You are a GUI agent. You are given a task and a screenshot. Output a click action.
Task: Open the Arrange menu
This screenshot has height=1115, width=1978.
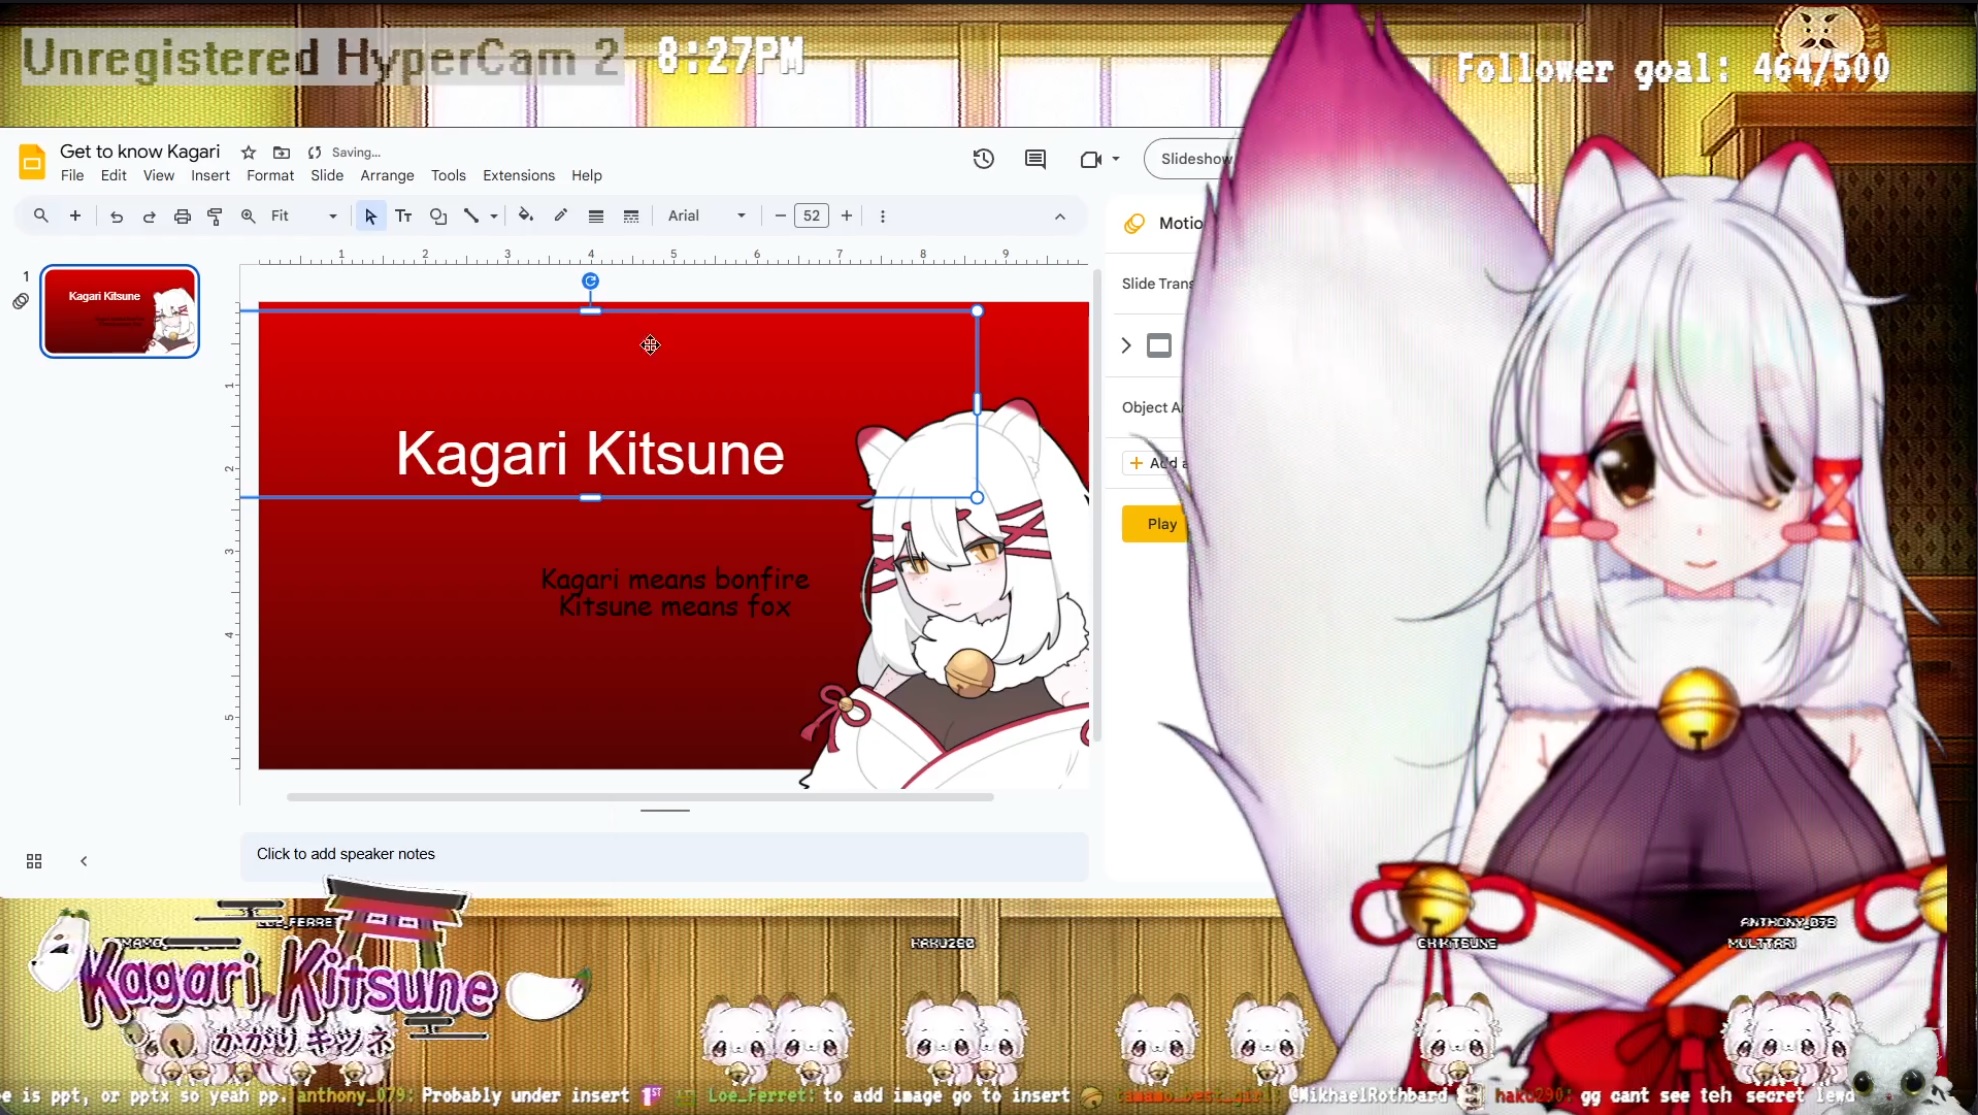coord(387,176)
